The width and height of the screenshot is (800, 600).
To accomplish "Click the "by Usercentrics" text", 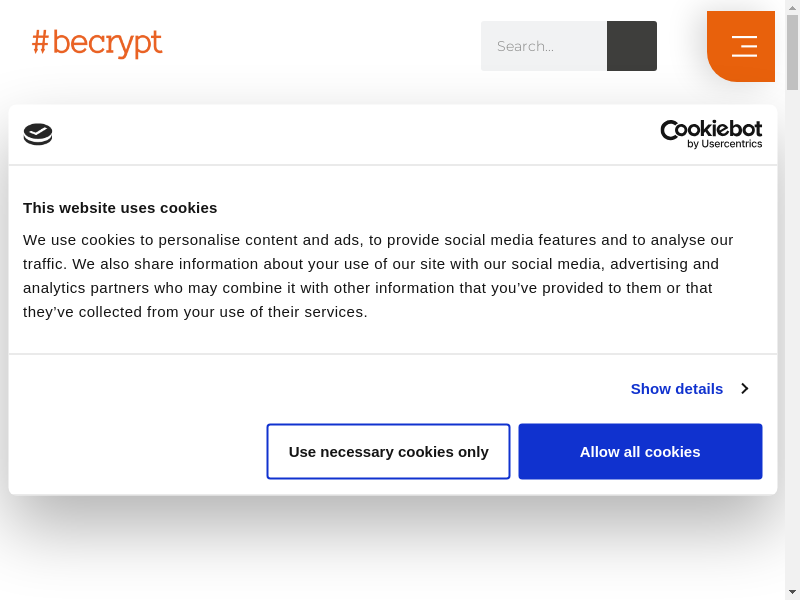I will click(724, 144).
